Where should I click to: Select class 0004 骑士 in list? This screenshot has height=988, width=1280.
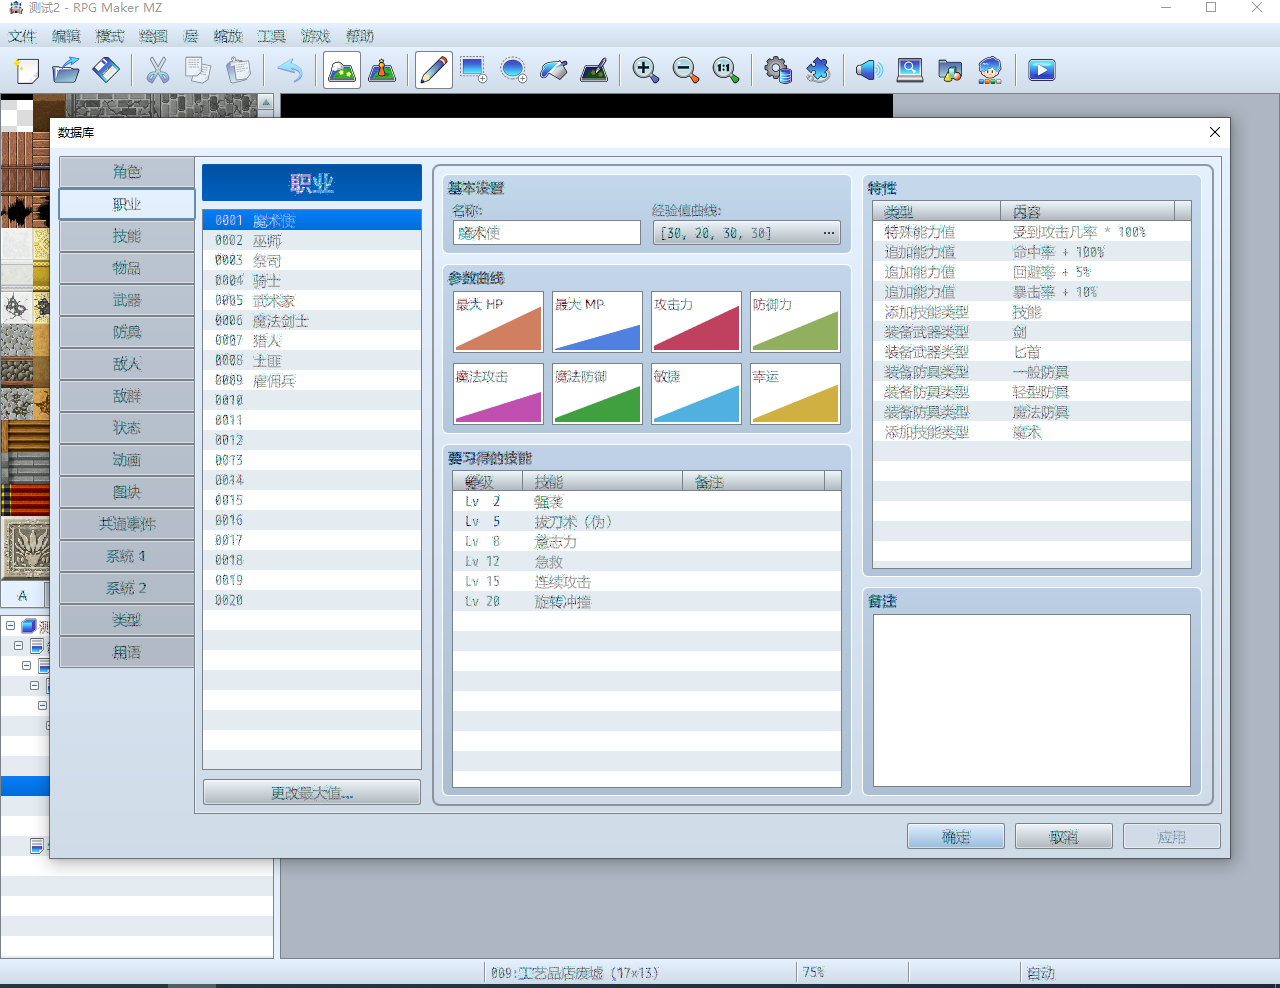(x=312, y=281)
